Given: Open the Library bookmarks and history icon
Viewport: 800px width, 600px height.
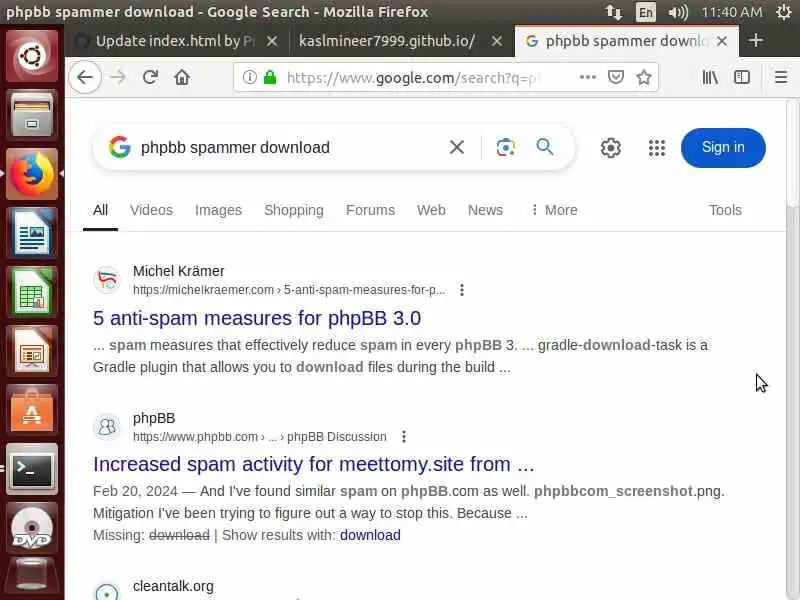Looking at the screenshot, I should [710, 78].
